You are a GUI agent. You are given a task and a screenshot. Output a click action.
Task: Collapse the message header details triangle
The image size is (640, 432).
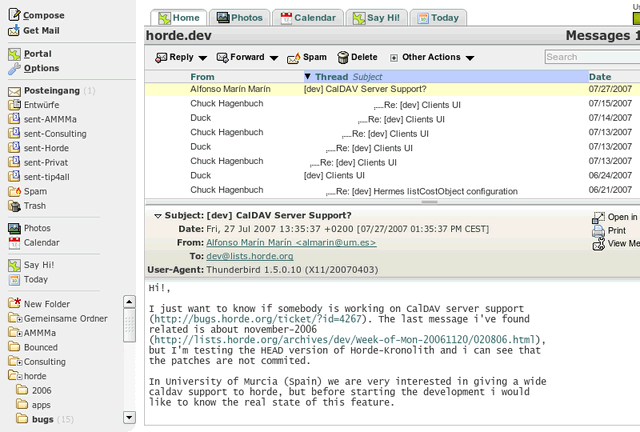point(157,215)
